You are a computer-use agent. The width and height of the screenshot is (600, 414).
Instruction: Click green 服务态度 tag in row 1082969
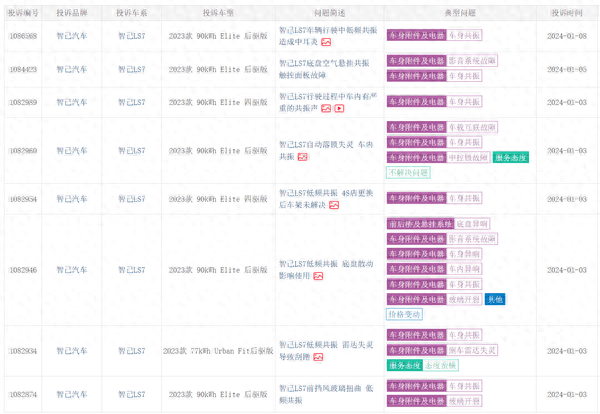510,157
